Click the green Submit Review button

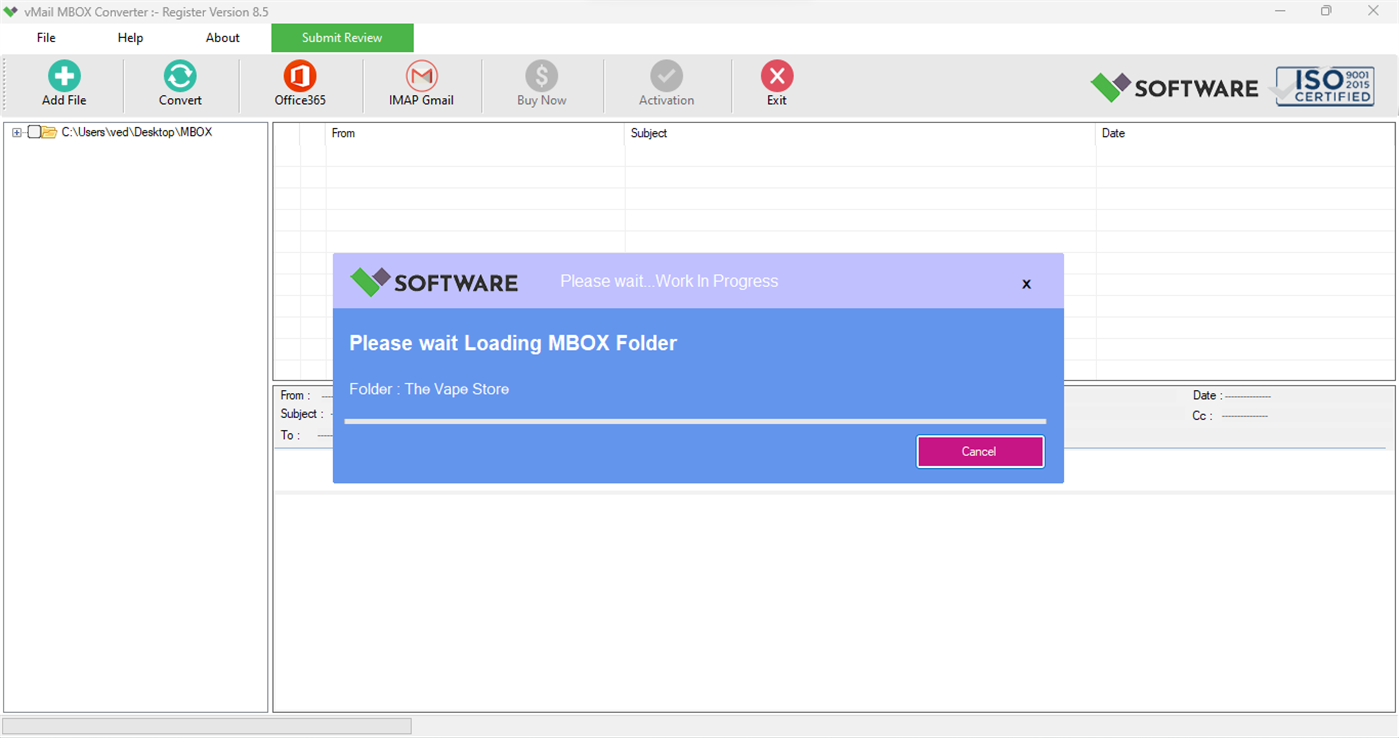tap(342, 37)
